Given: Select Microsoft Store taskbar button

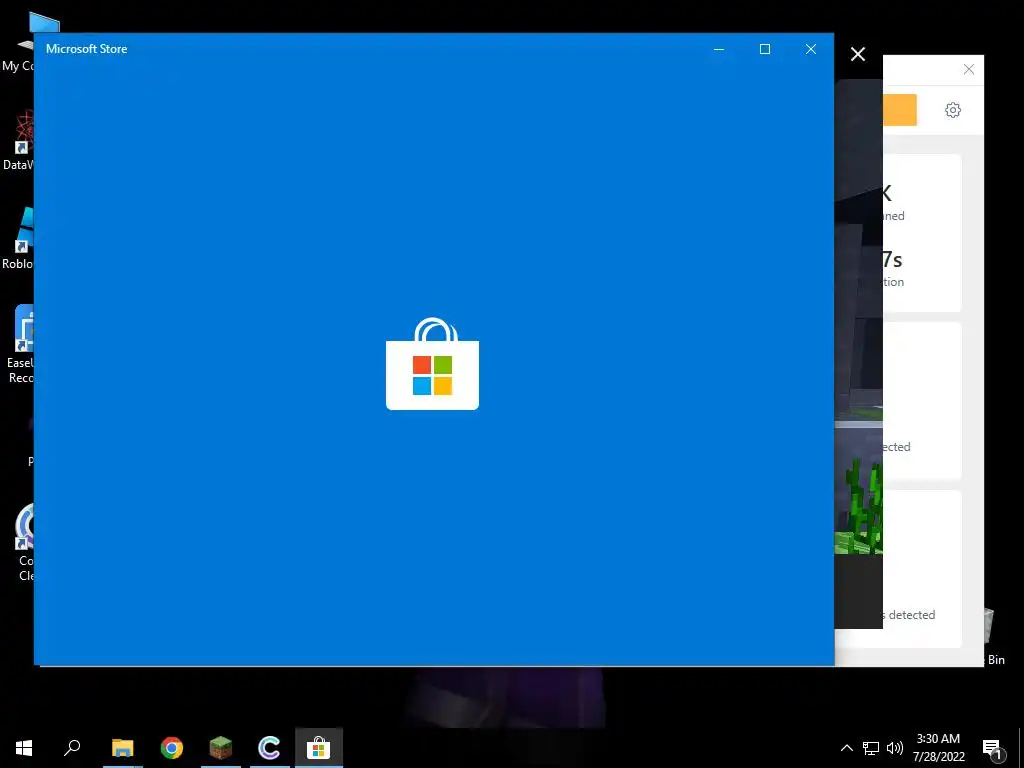Looking at the screenshot, I should click(x=319, y=748).
